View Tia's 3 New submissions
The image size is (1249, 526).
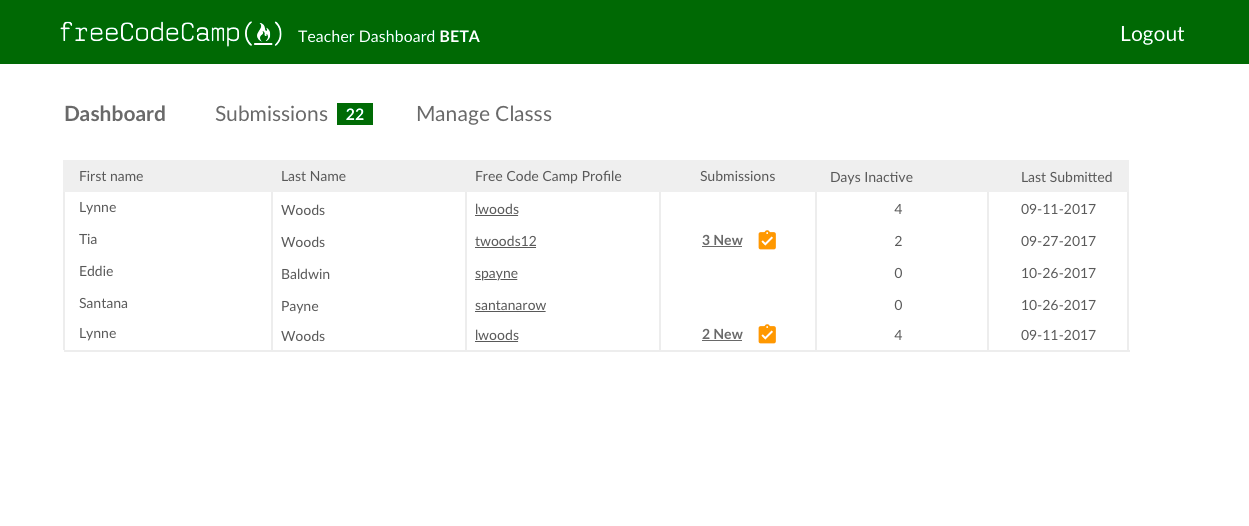[722, 240]
